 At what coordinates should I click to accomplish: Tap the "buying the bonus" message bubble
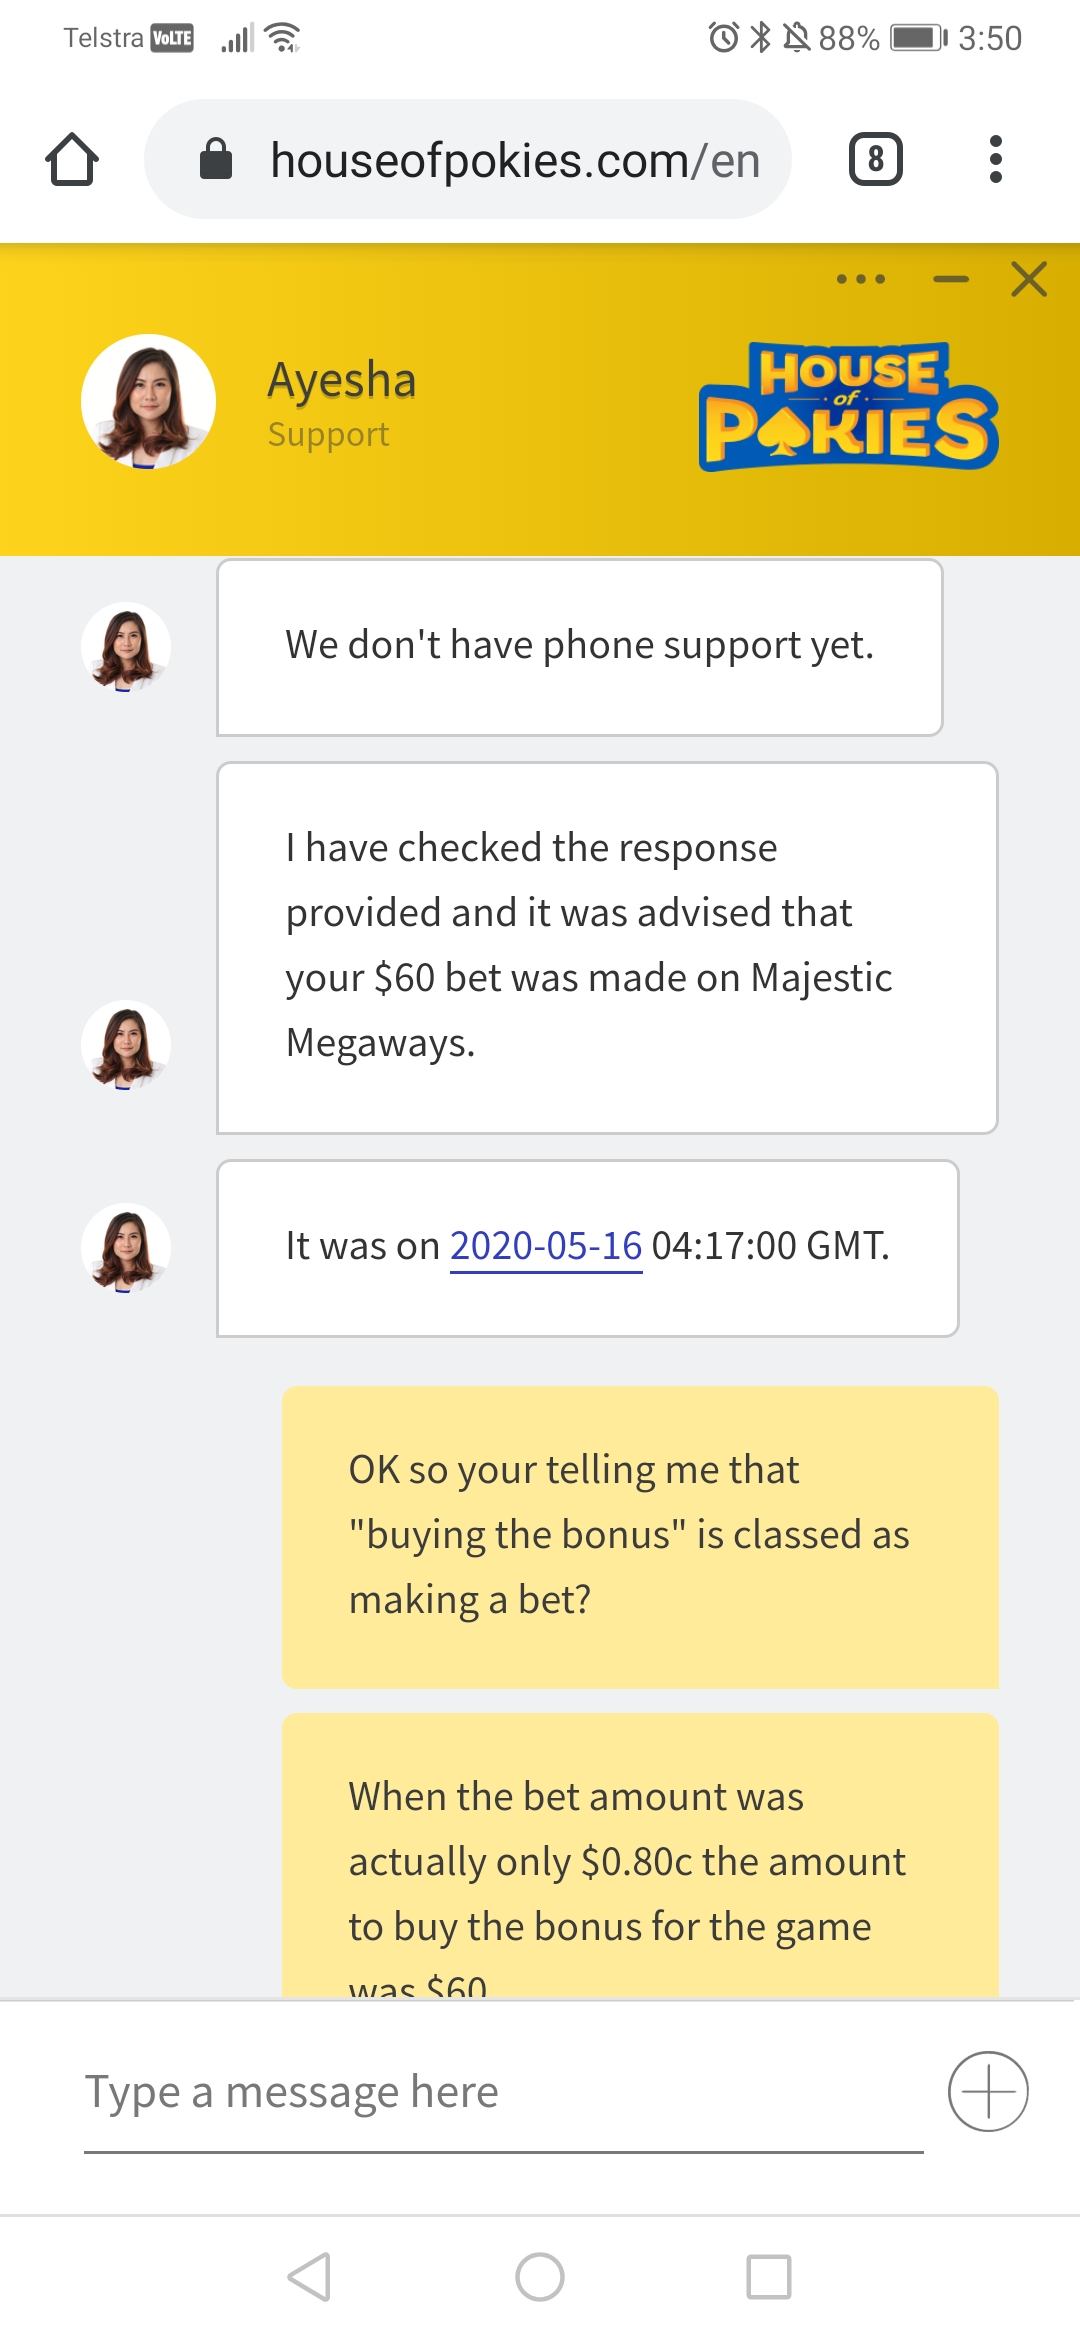coord(640,1536)
